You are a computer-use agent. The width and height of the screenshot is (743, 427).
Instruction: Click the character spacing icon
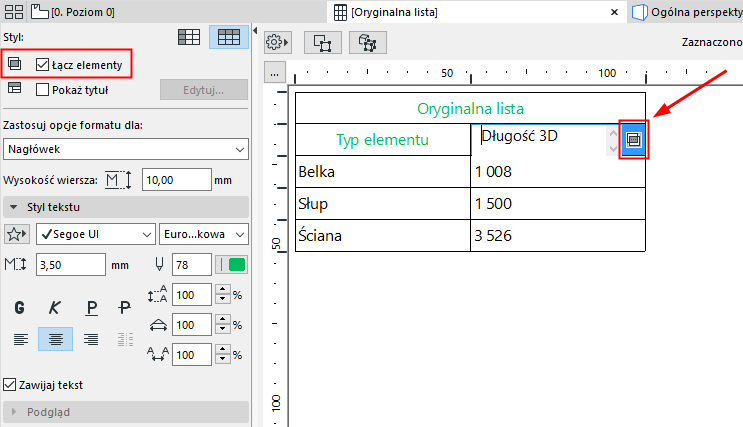point(158,354)
